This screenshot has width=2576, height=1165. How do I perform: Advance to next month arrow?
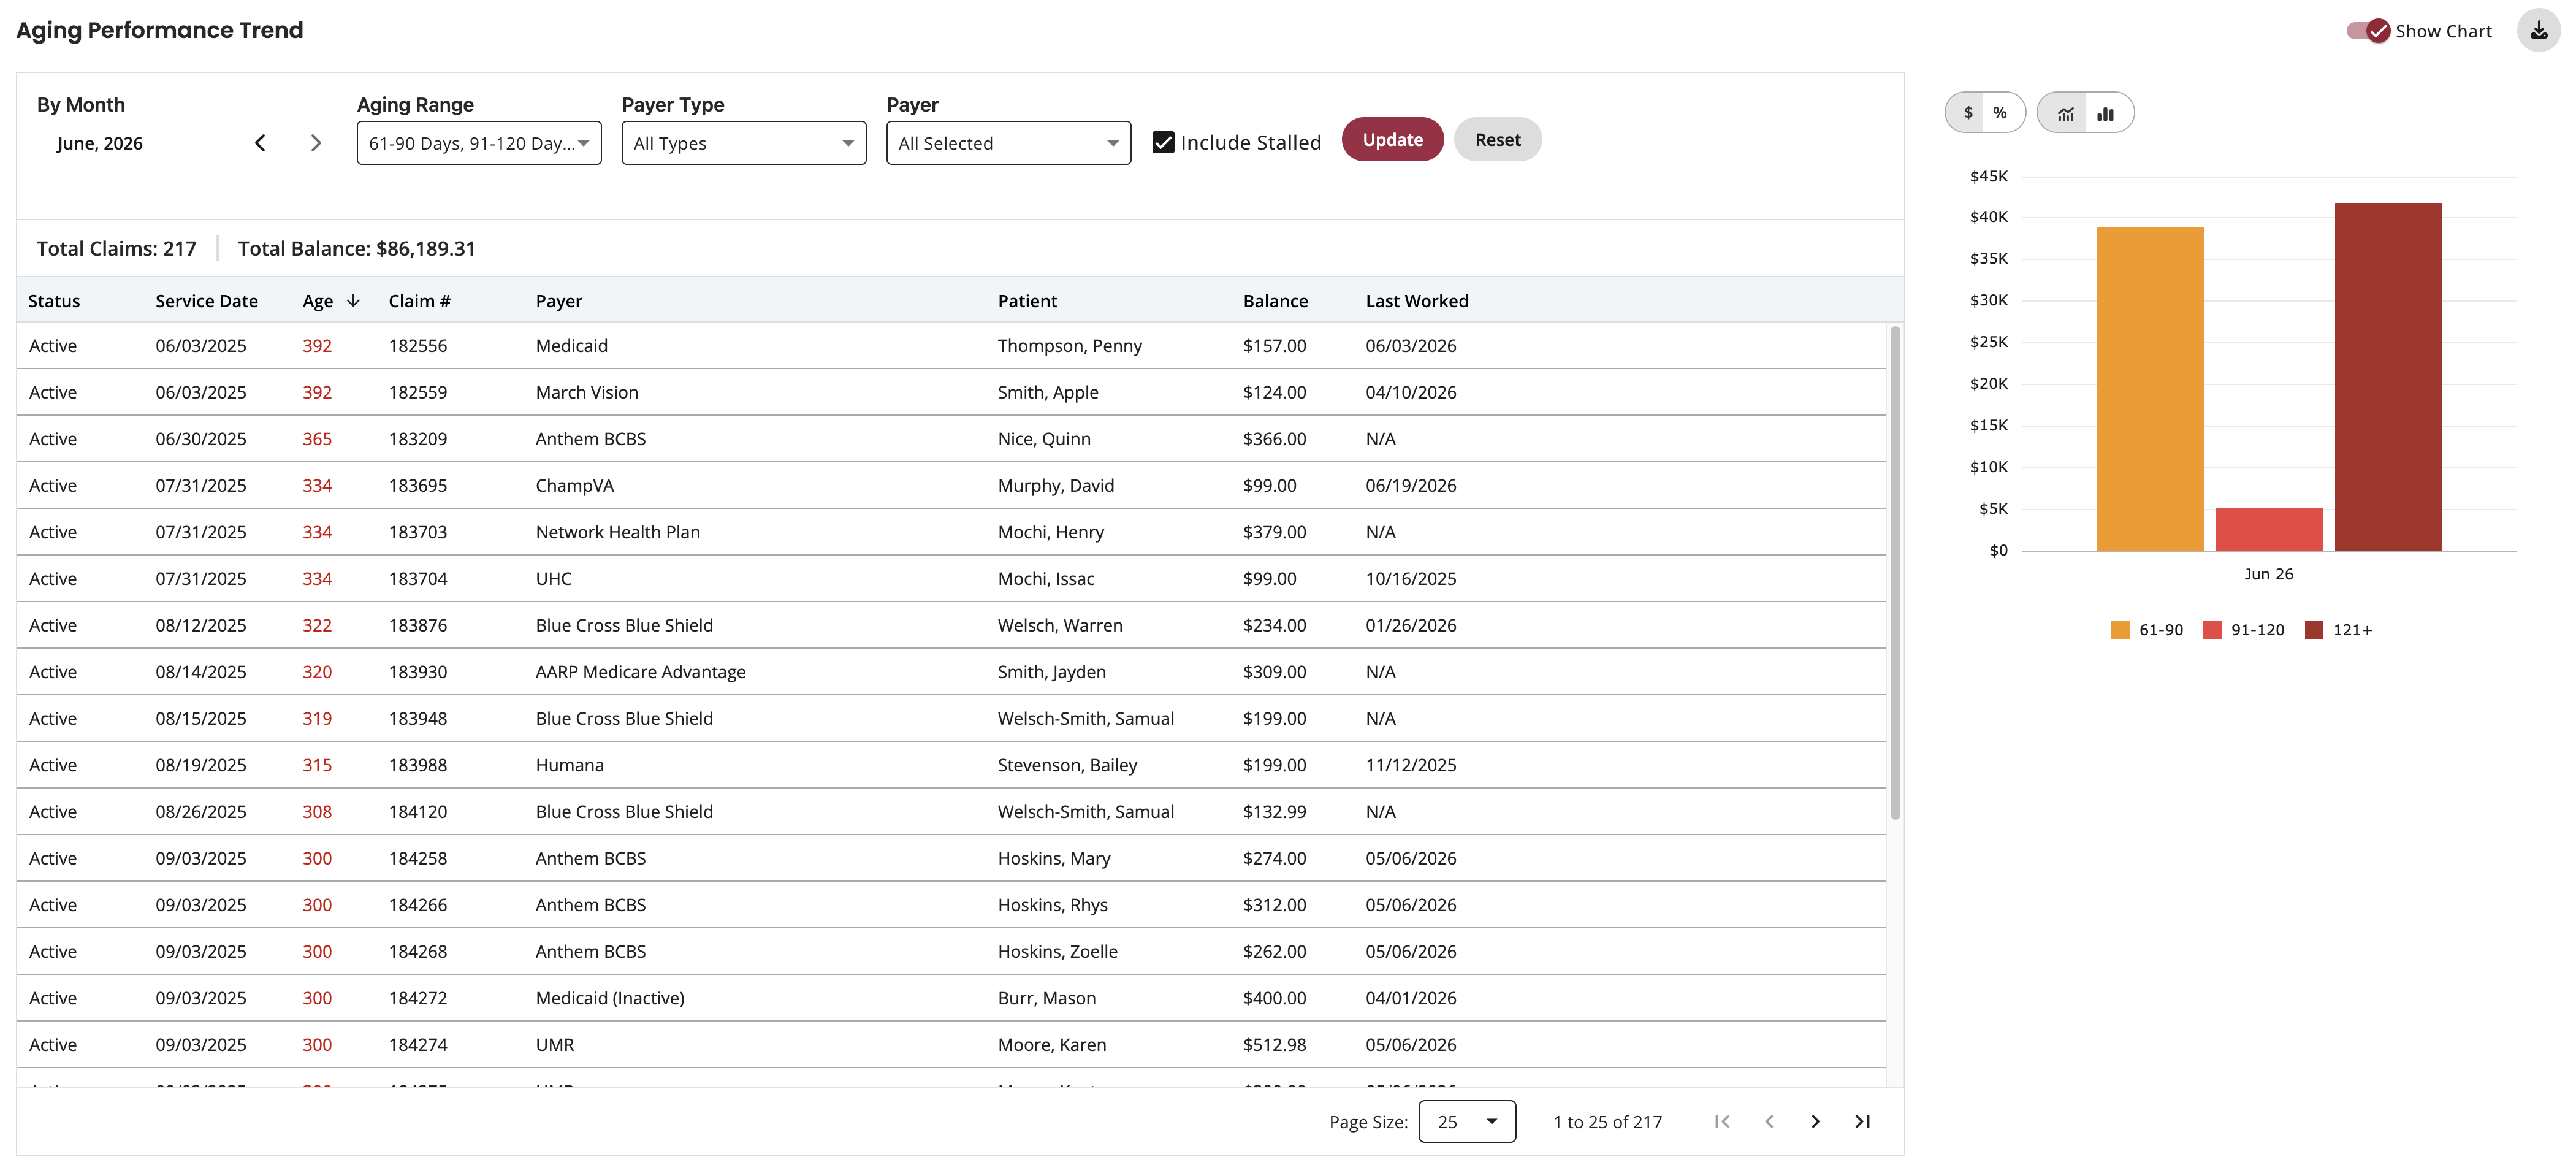(x=316, y=143)
